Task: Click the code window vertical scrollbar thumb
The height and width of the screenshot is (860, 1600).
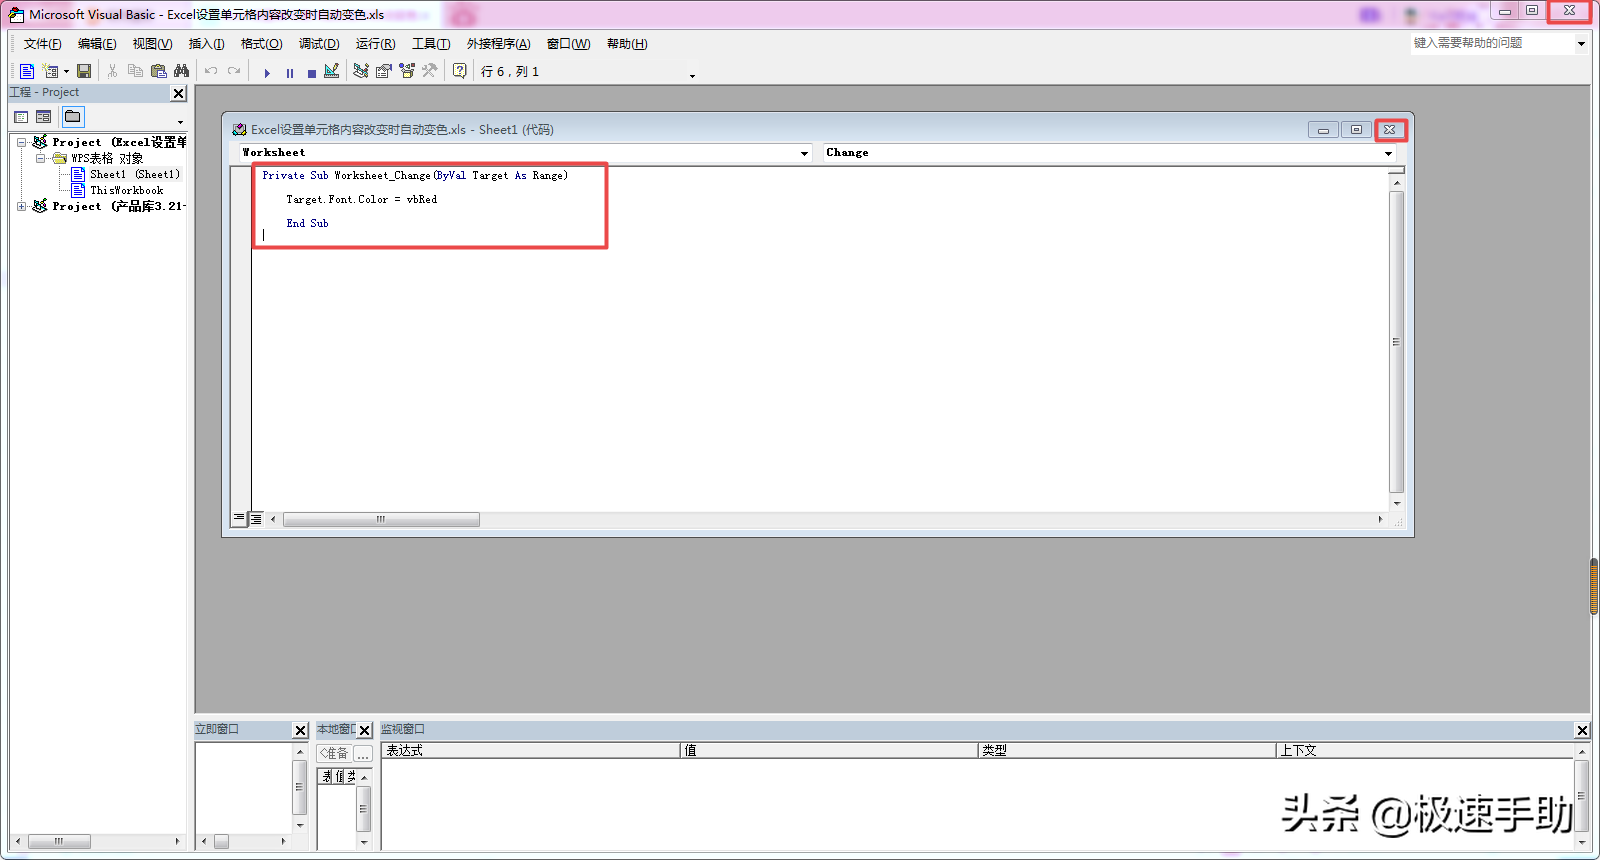Action: [1397, 342]
